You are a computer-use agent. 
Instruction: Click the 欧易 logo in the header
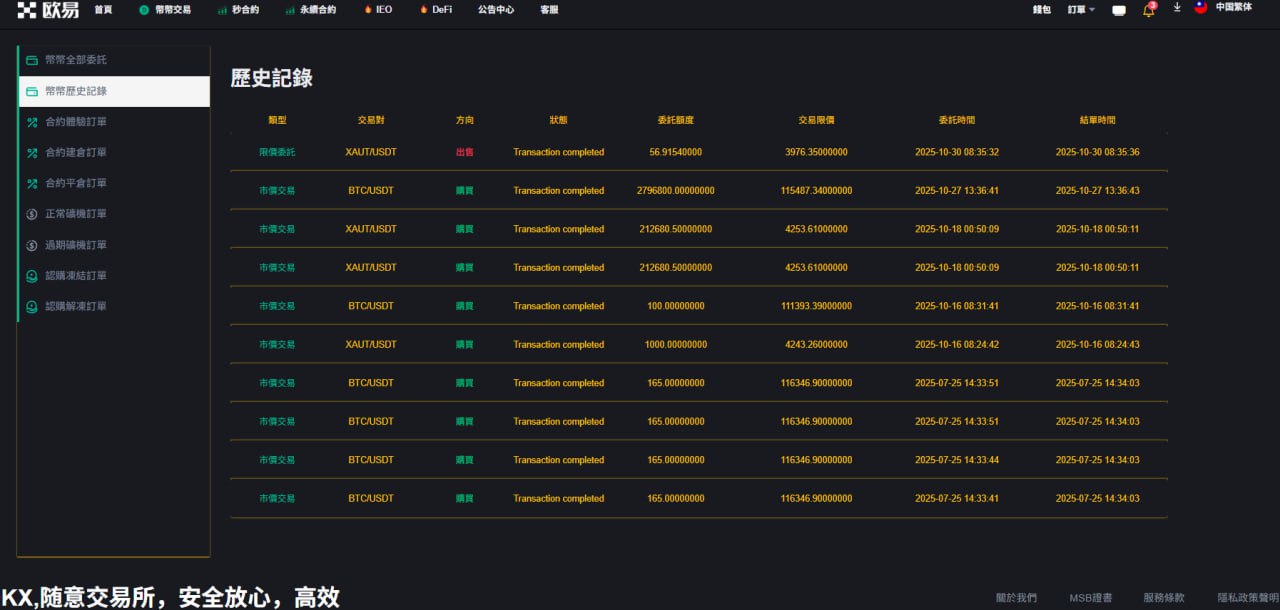pos(47,10)
